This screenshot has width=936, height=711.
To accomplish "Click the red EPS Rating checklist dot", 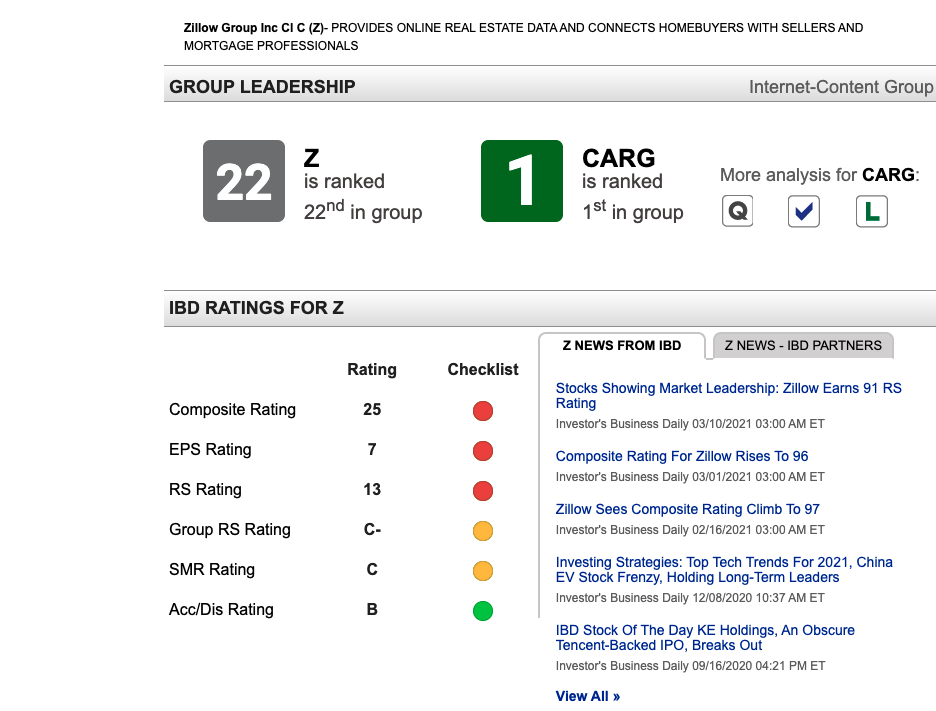I will (483, 451).
